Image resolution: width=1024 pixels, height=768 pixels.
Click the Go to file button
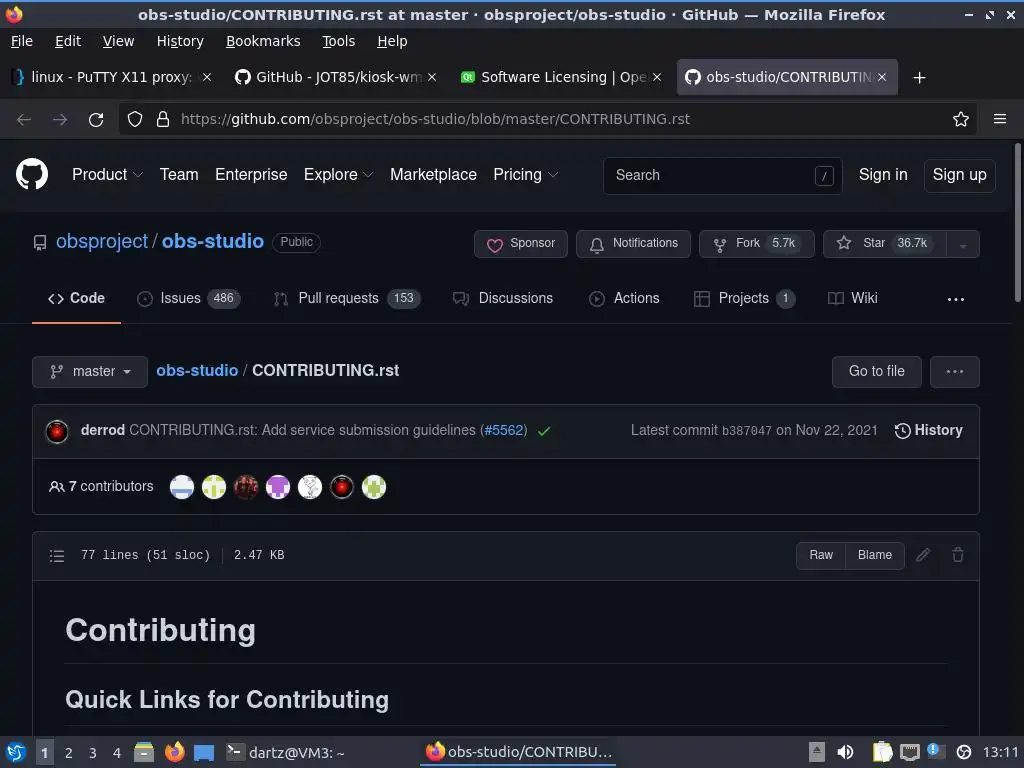[x=876, y=372]
